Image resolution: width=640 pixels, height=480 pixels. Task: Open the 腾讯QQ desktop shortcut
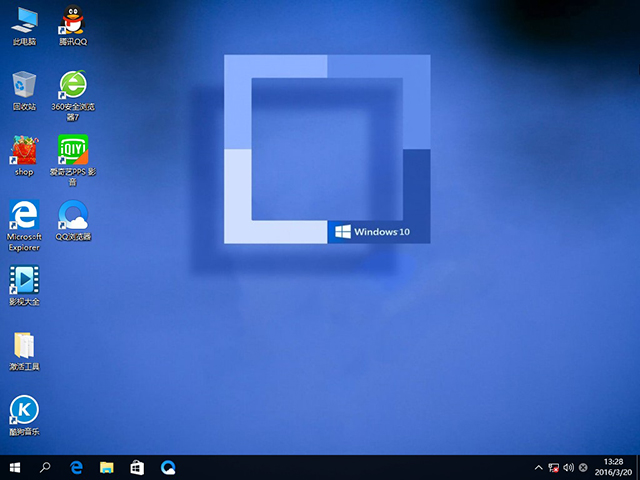(x=72, y=20)
